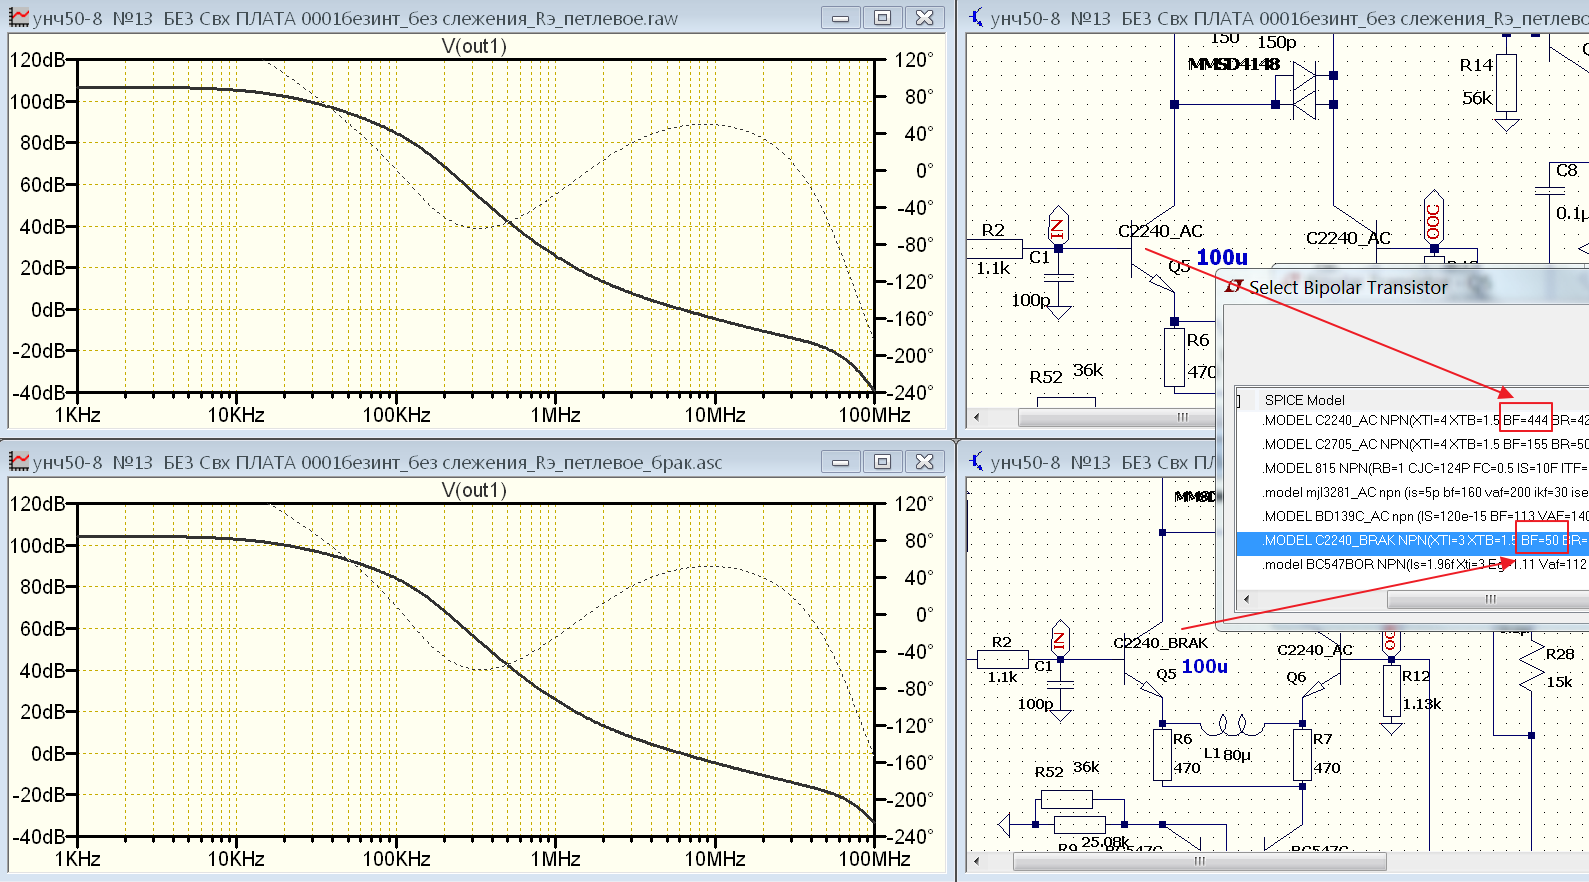This screenshot has width=1589, height=882.
Task: Click the Select Bipolar Transistor dialog icon
Action: [1234, 287]
